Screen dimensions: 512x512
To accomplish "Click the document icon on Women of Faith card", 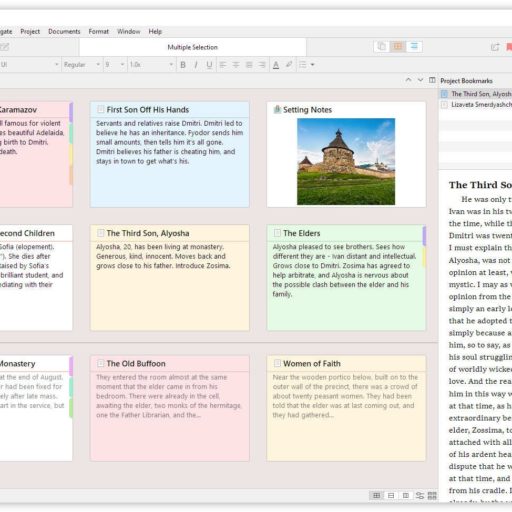I will (277, 363).
